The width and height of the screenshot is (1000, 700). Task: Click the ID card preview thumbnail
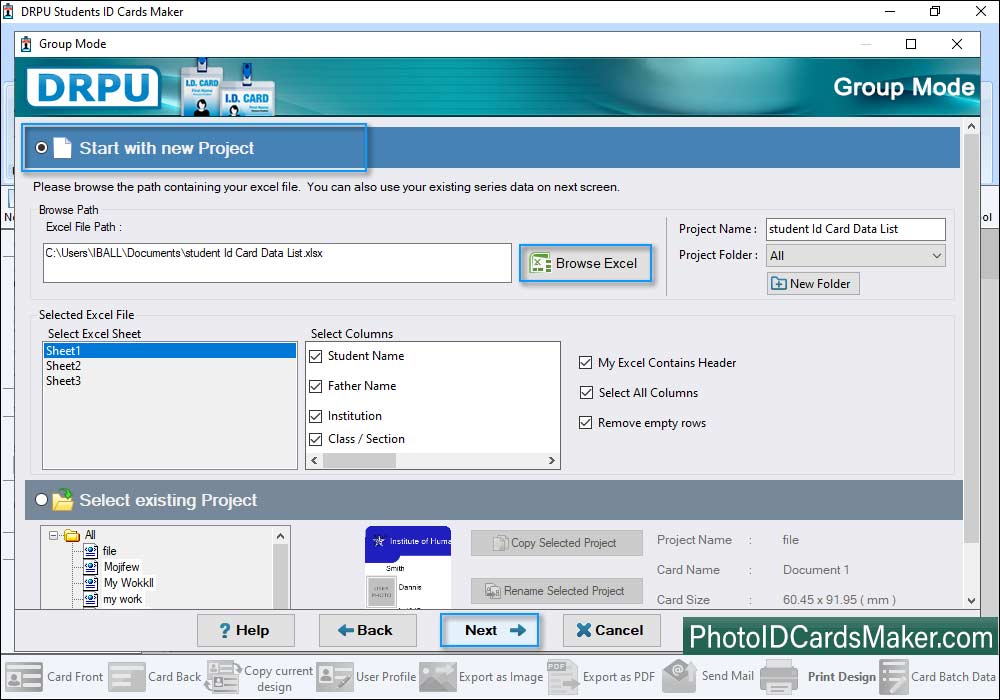pos(408,566)
